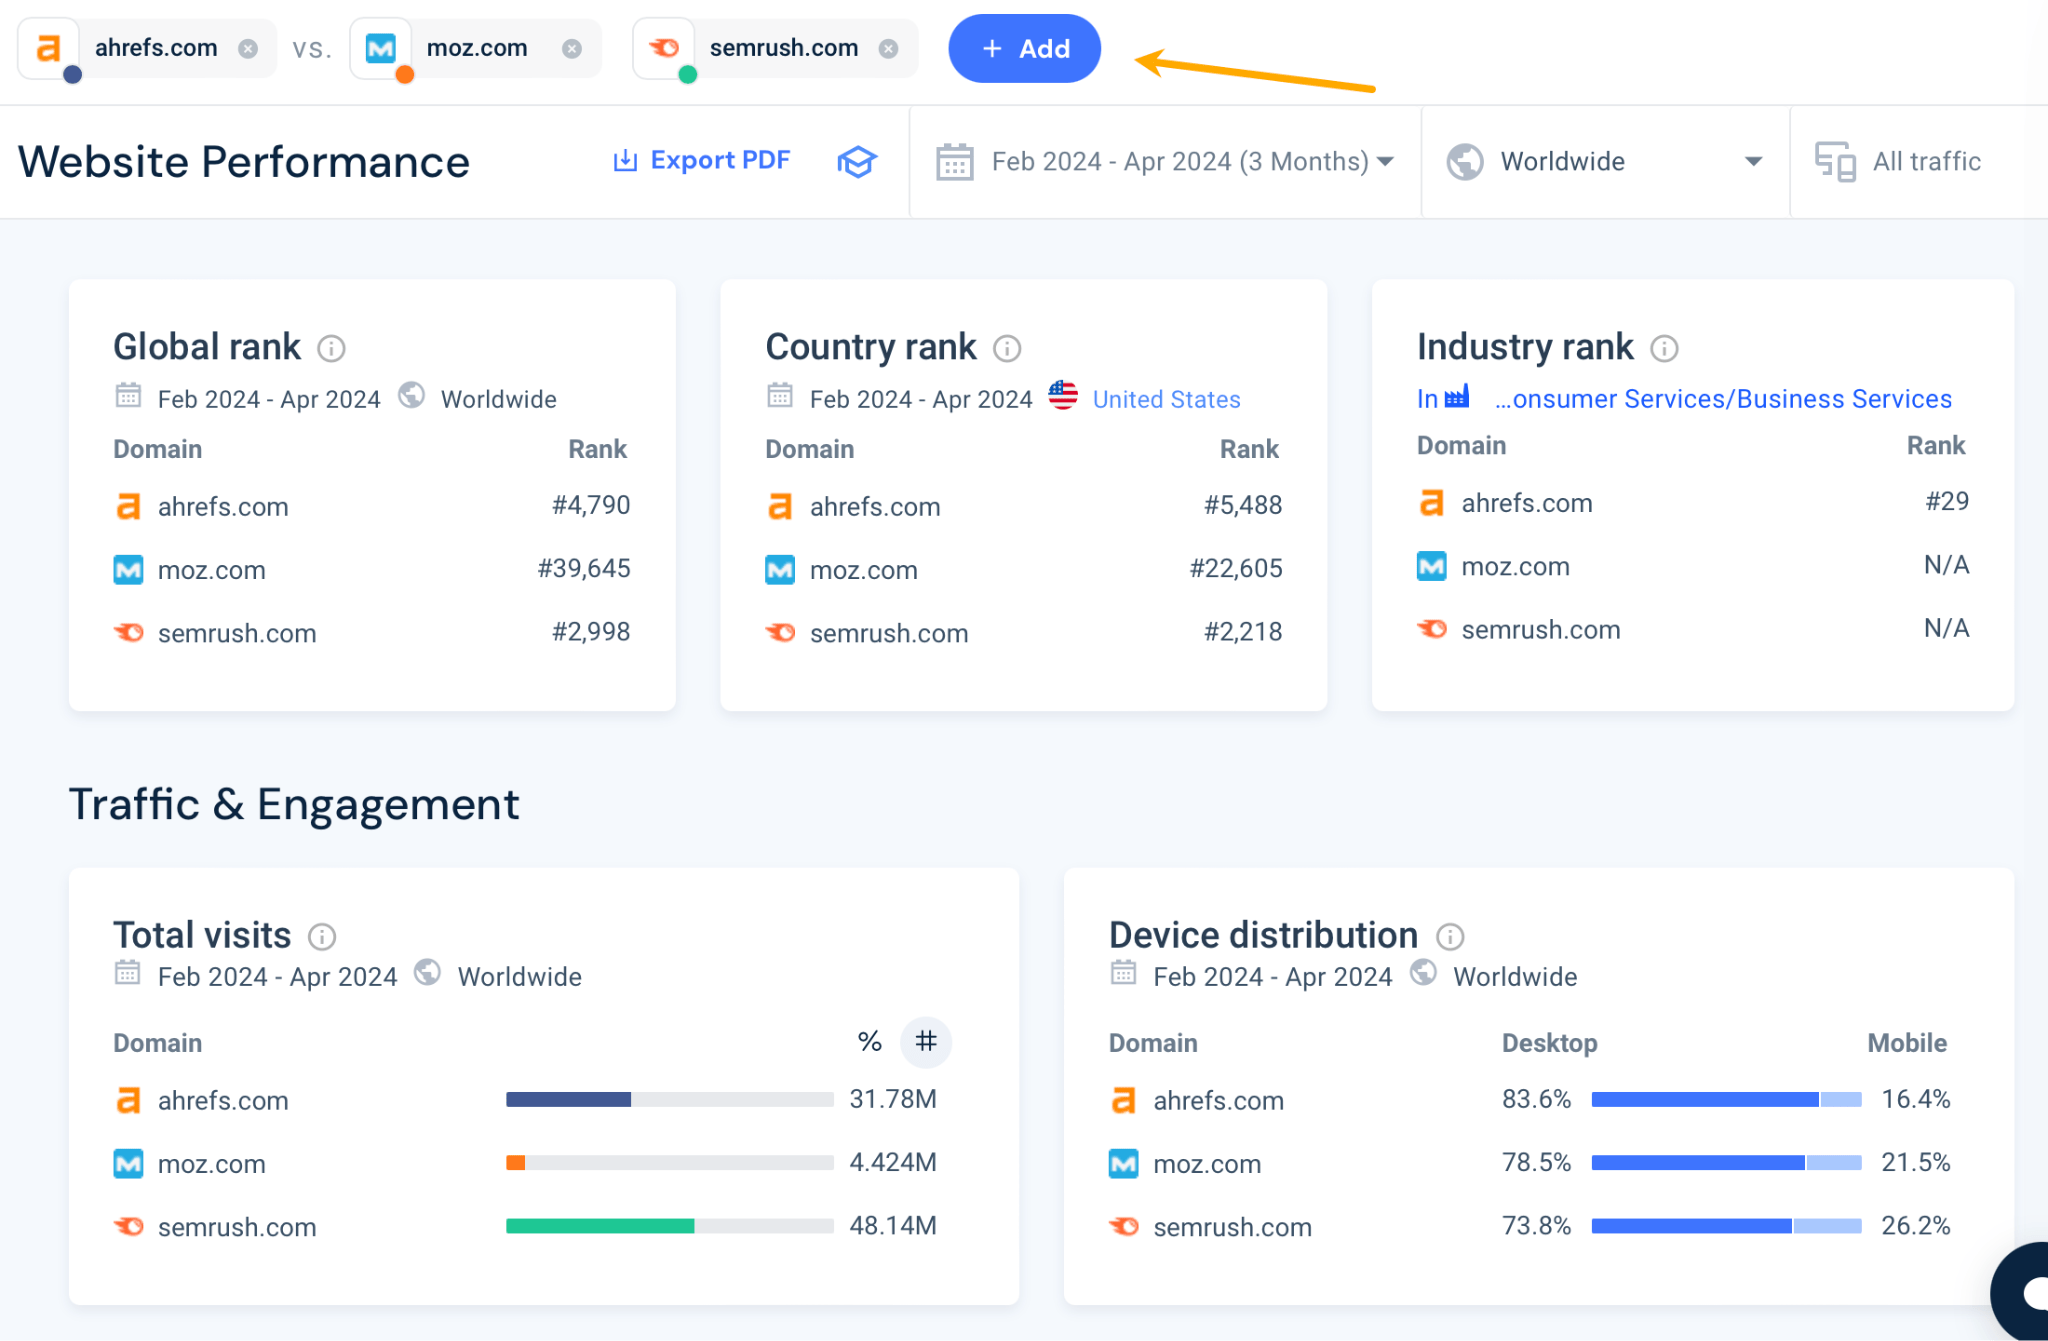
Task: Click the Global rank info icon
Action: tap(331, 348)
